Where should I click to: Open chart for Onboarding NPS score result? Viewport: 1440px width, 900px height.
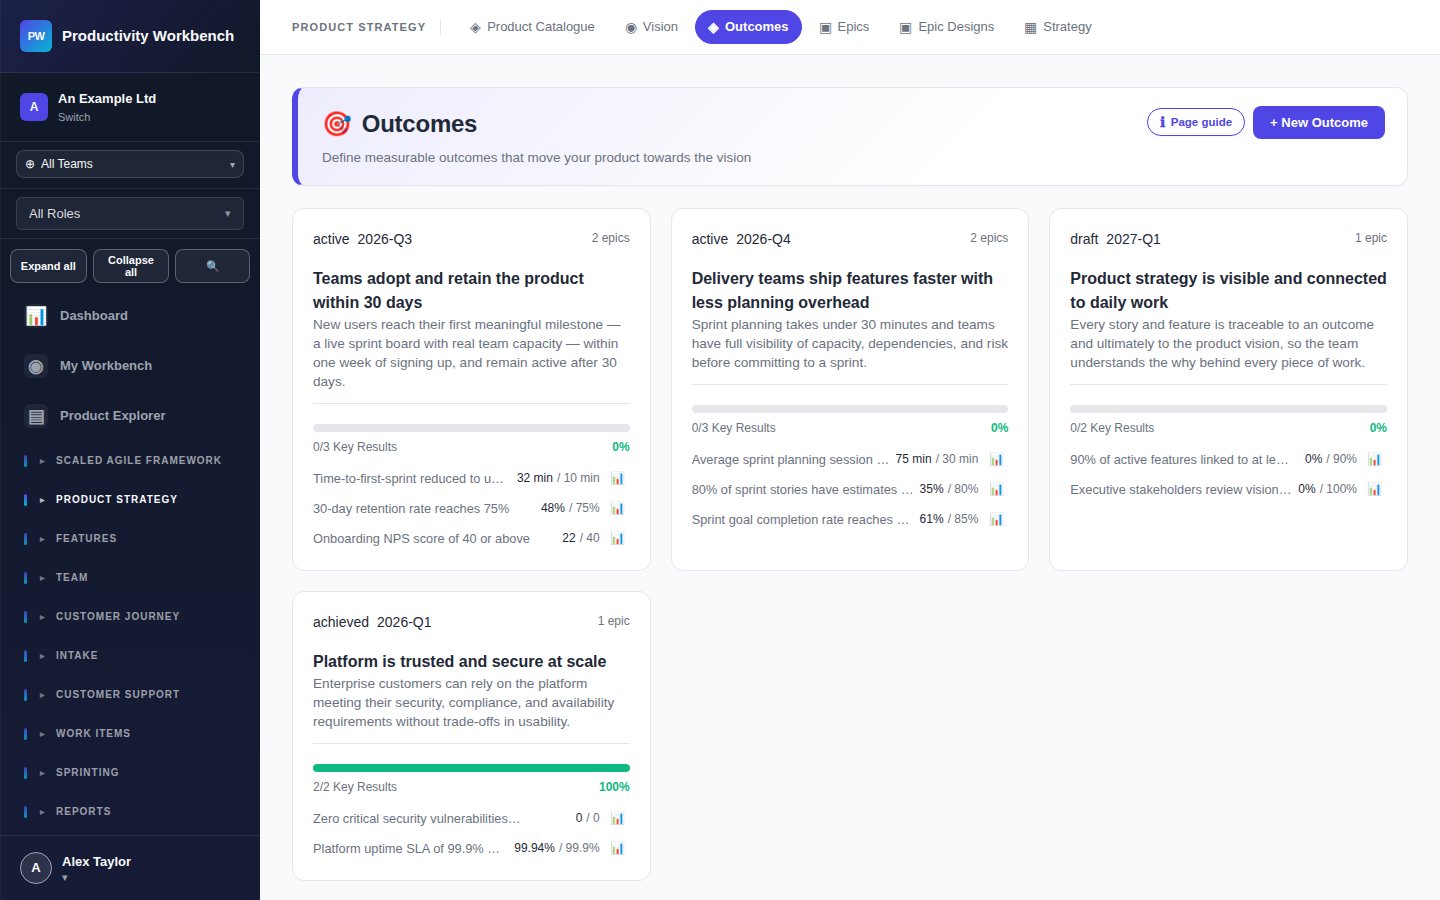pos(617,538)
